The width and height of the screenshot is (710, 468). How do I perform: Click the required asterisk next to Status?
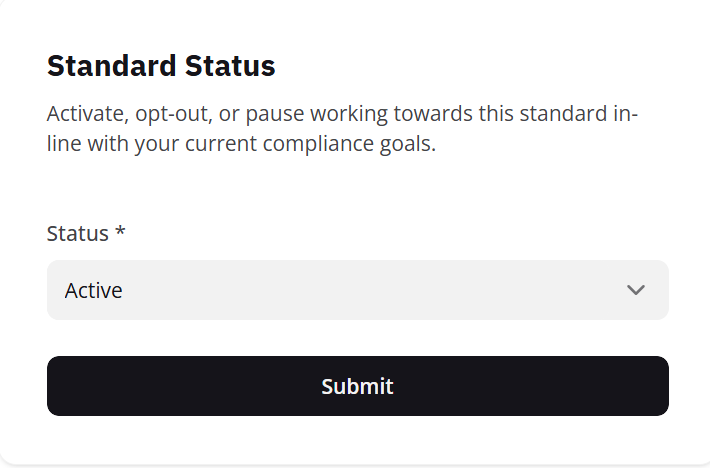[121, 232]
